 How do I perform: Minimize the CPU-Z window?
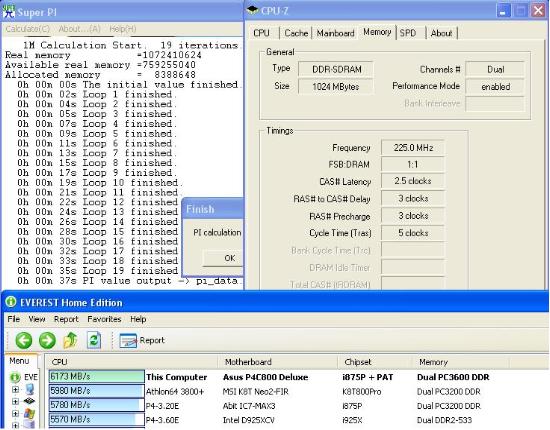503,11
